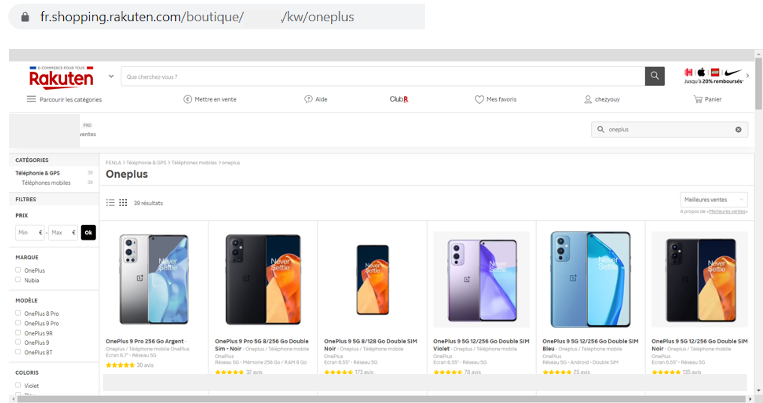Image resolution: width=763 pixels, height=403 pixels.
Task: Click the brand promo banner arrow
Action: click(747, 76)
